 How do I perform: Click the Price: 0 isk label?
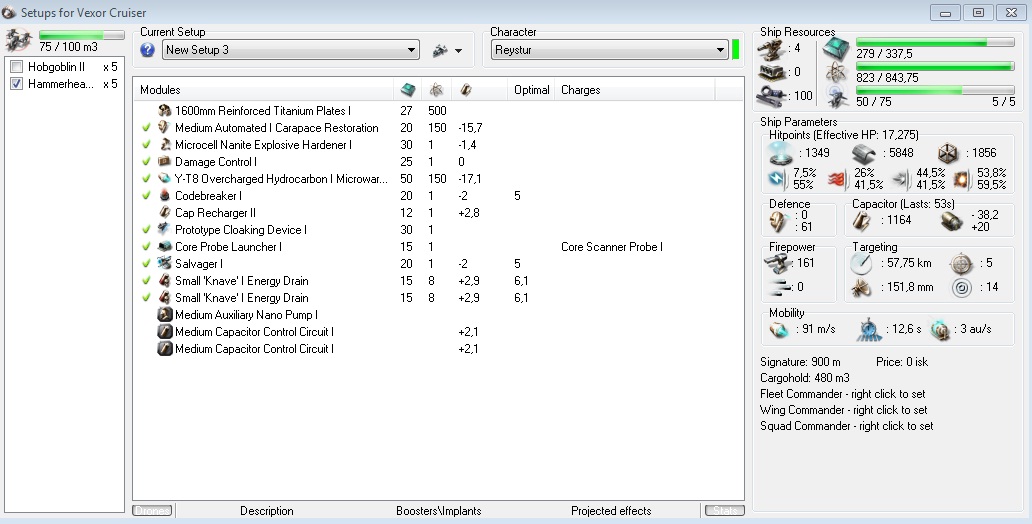[902, 362]
